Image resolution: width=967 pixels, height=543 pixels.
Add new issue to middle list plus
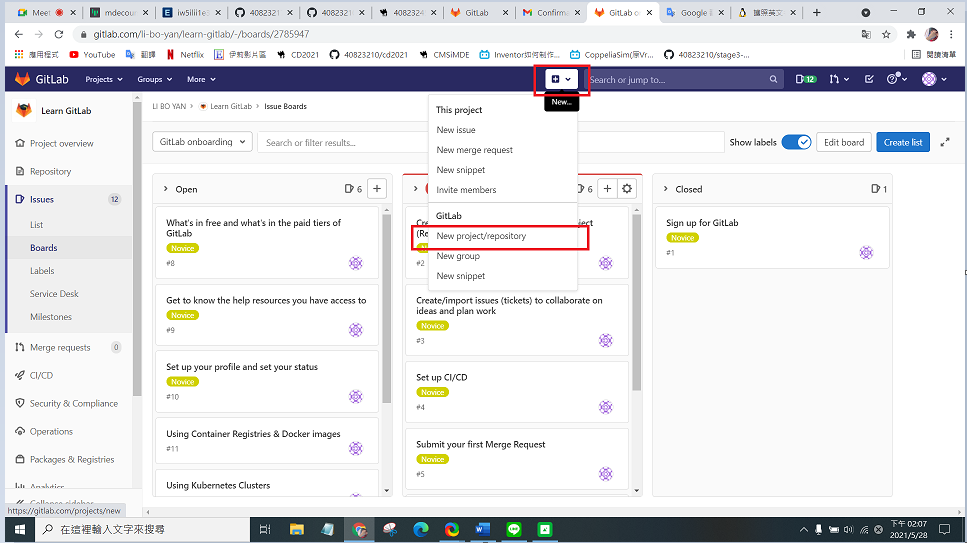(x=607, y=189)
